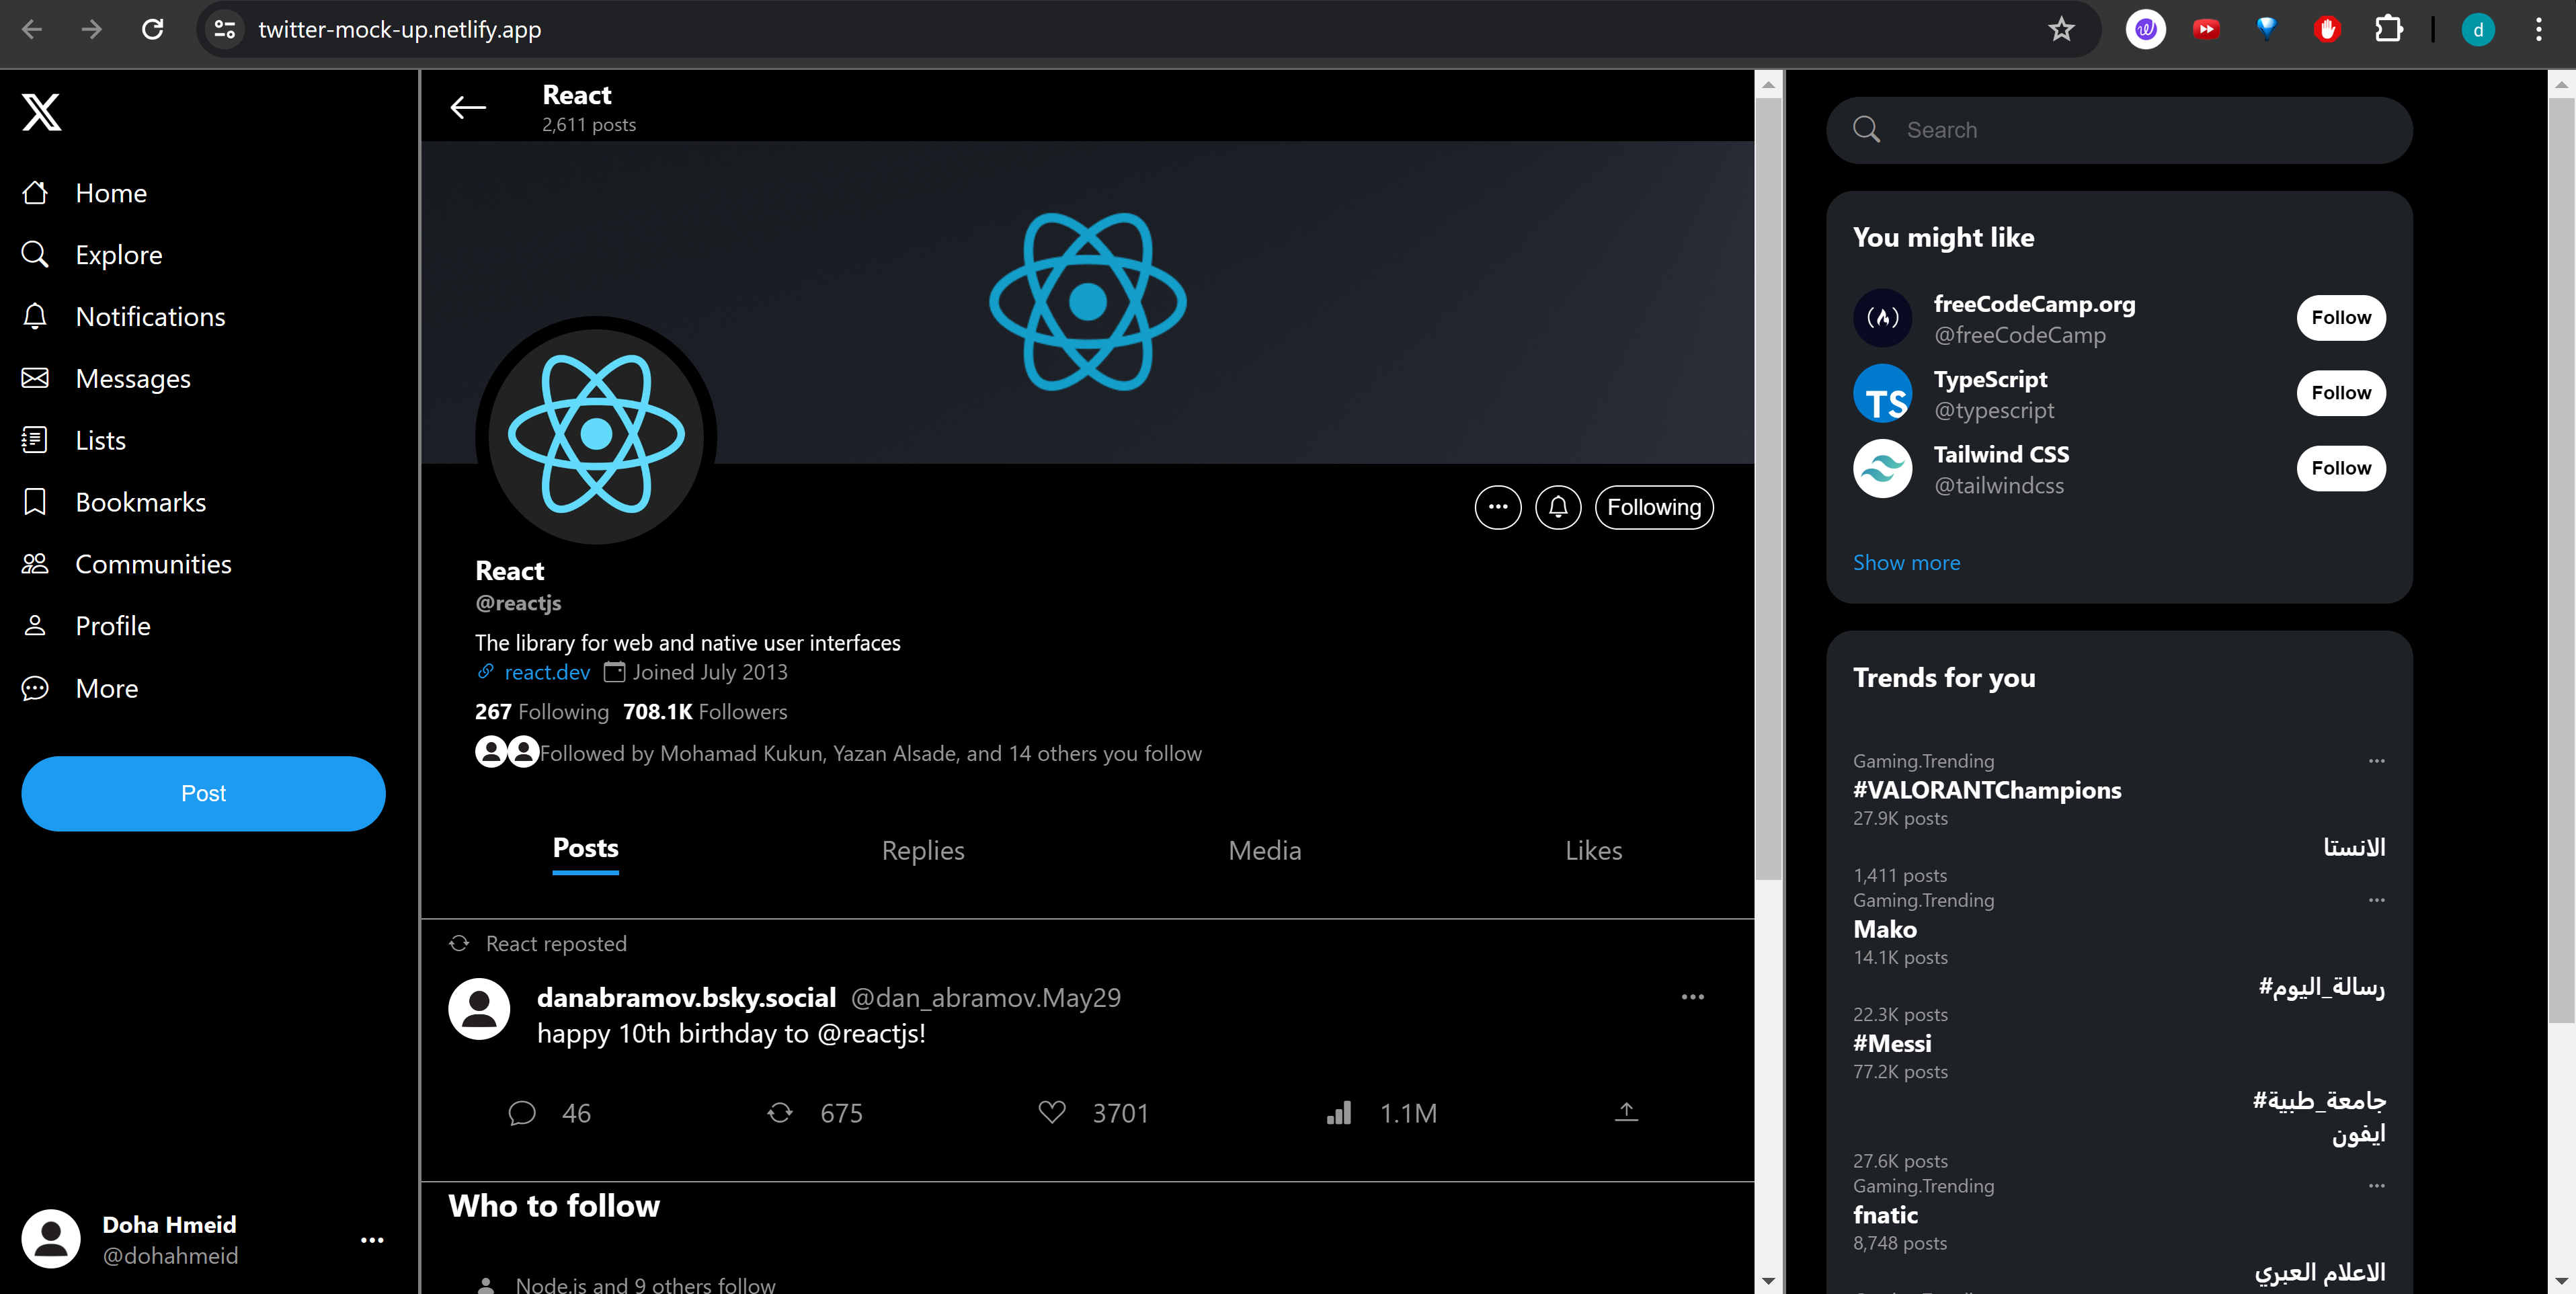
Task: Open options for the #VALORANTChampions trend
Action: (x=2377, y=761)
